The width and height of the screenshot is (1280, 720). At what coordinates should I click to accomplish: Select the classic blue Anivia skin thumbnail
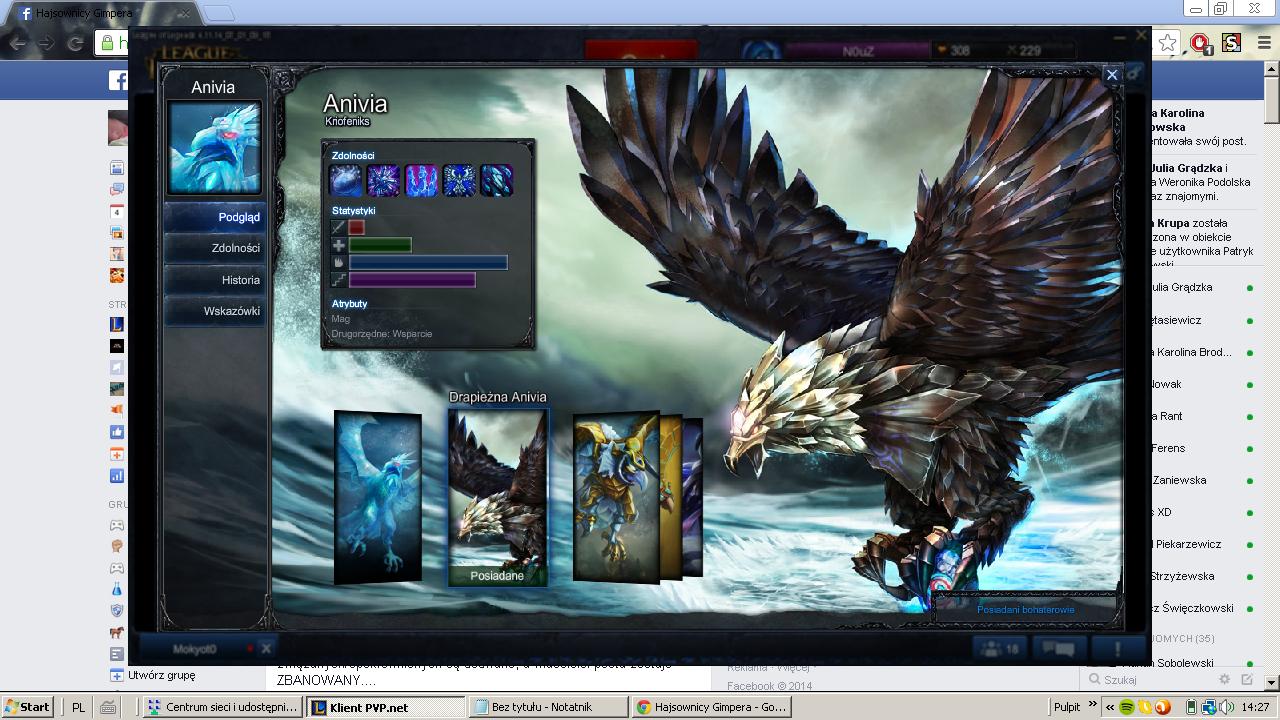(x=378, y=497)
